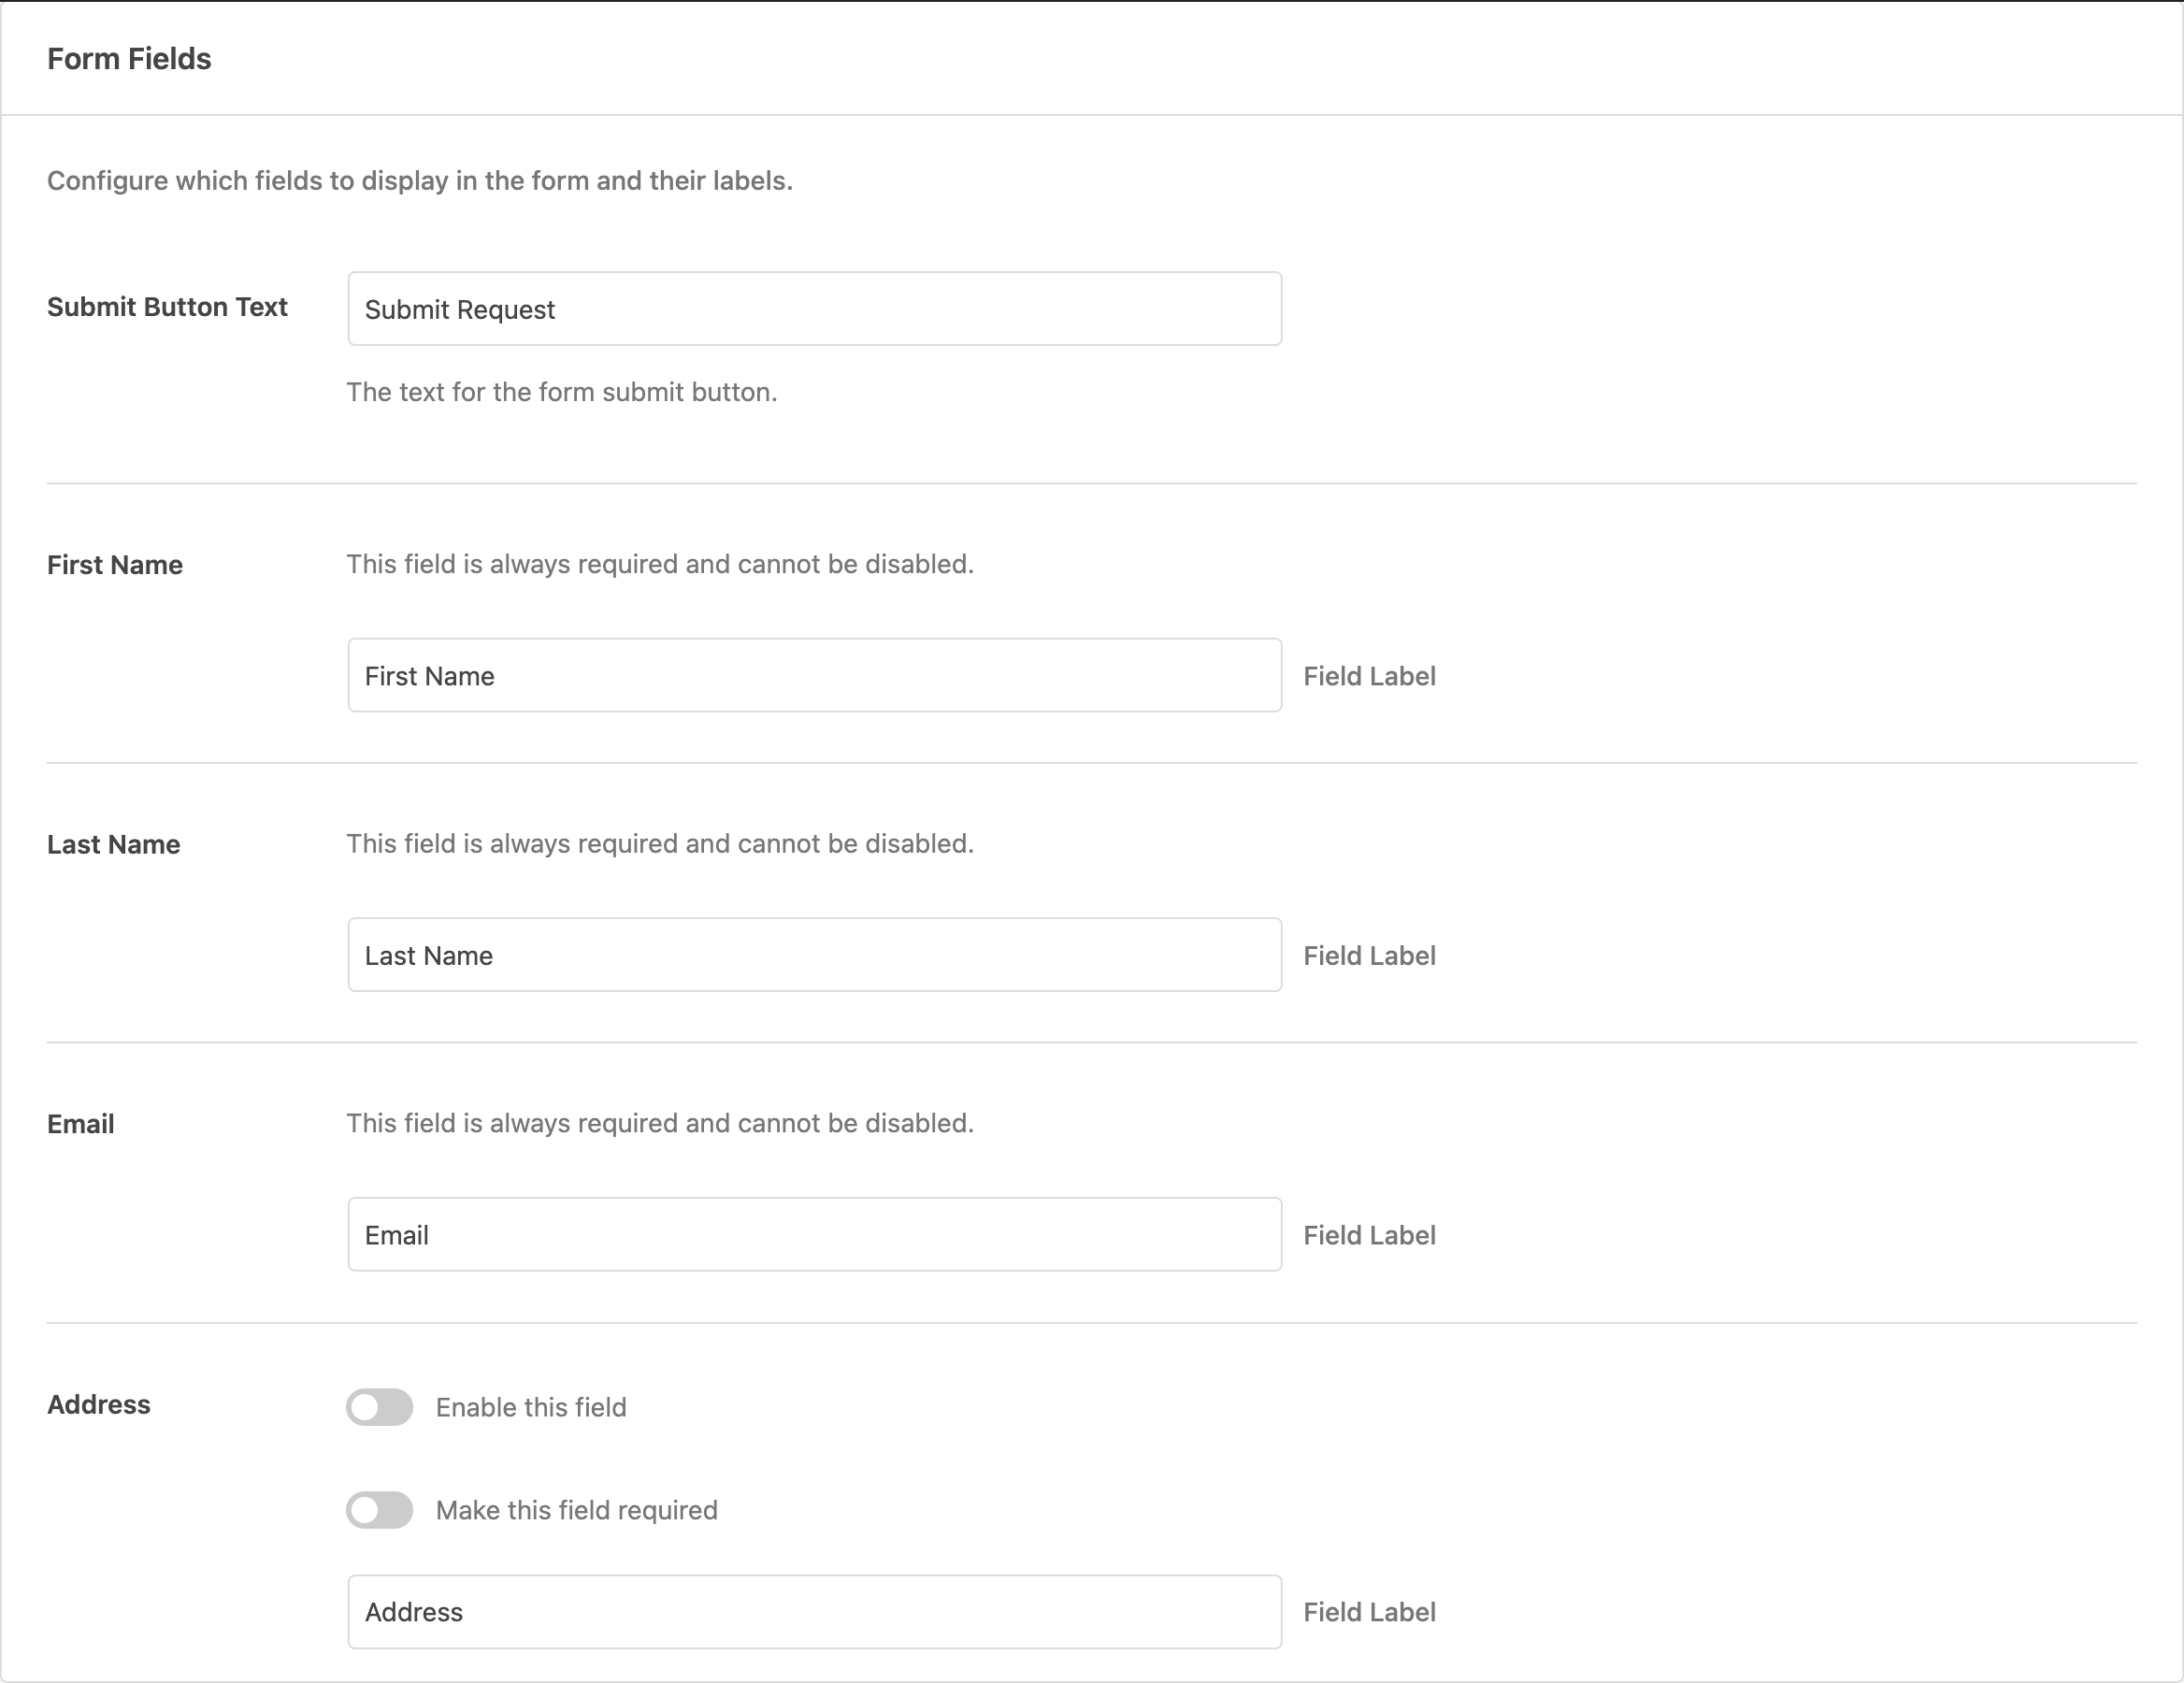This screenshot has height=1683, width=2184.
Task: Click the Submit Button Text label
Action: (x=166, y=307)
